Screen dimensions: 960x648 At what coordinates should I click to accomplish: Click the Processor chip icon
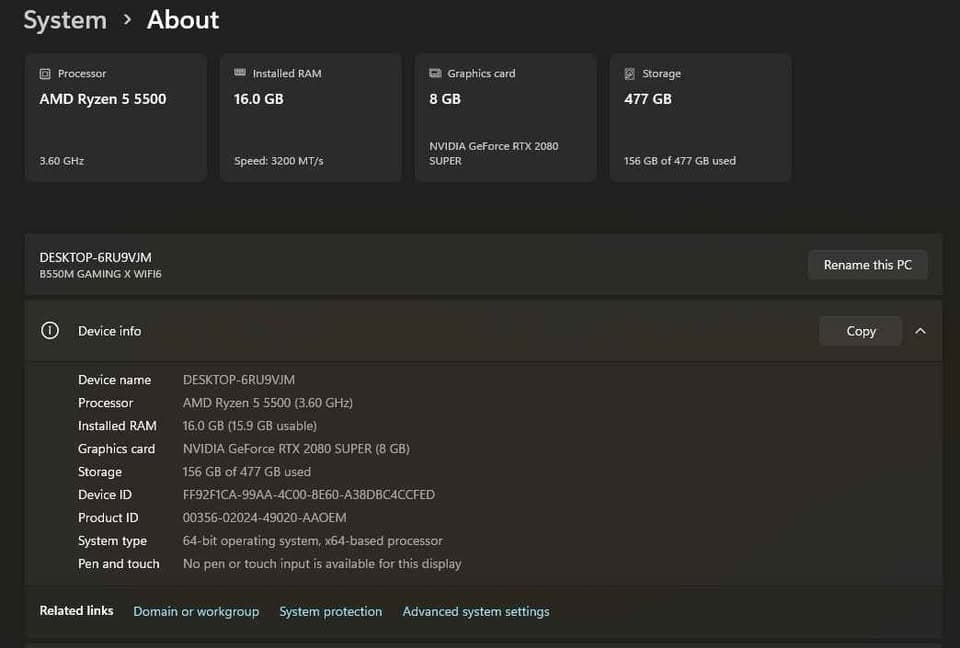click(x=45, y=74)
